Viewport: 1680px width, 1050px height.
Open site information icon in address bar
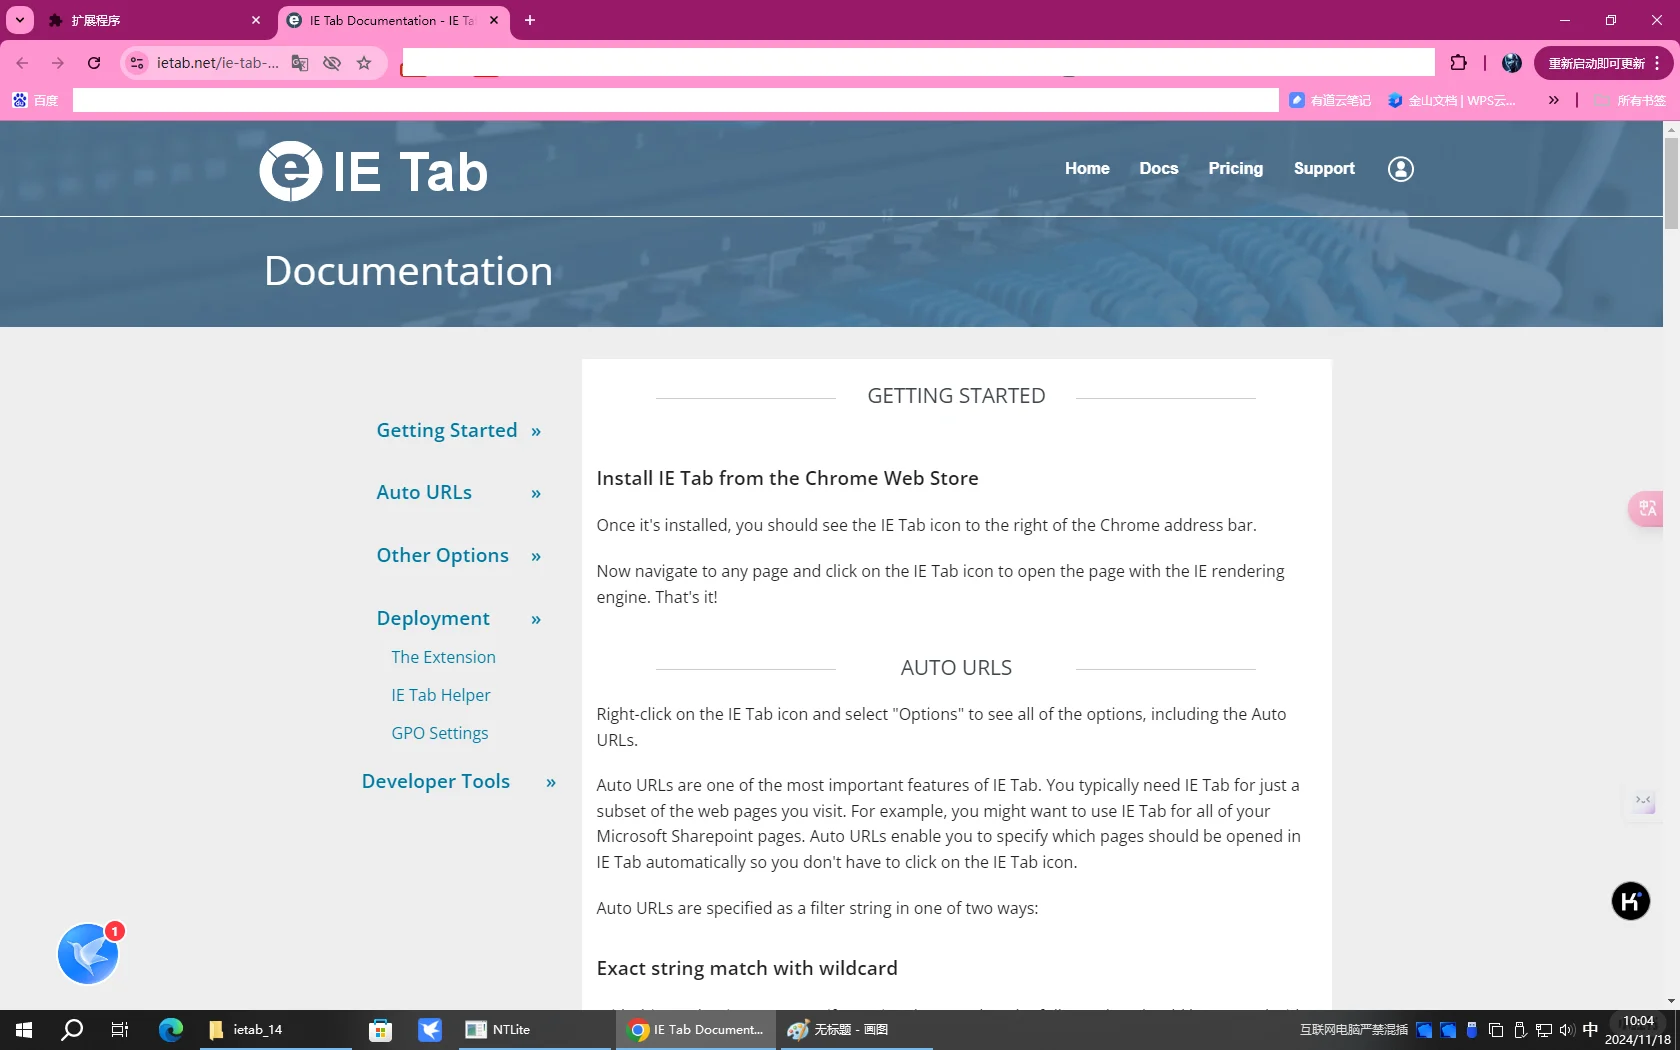pyautogui.click(x=137, y=63)
